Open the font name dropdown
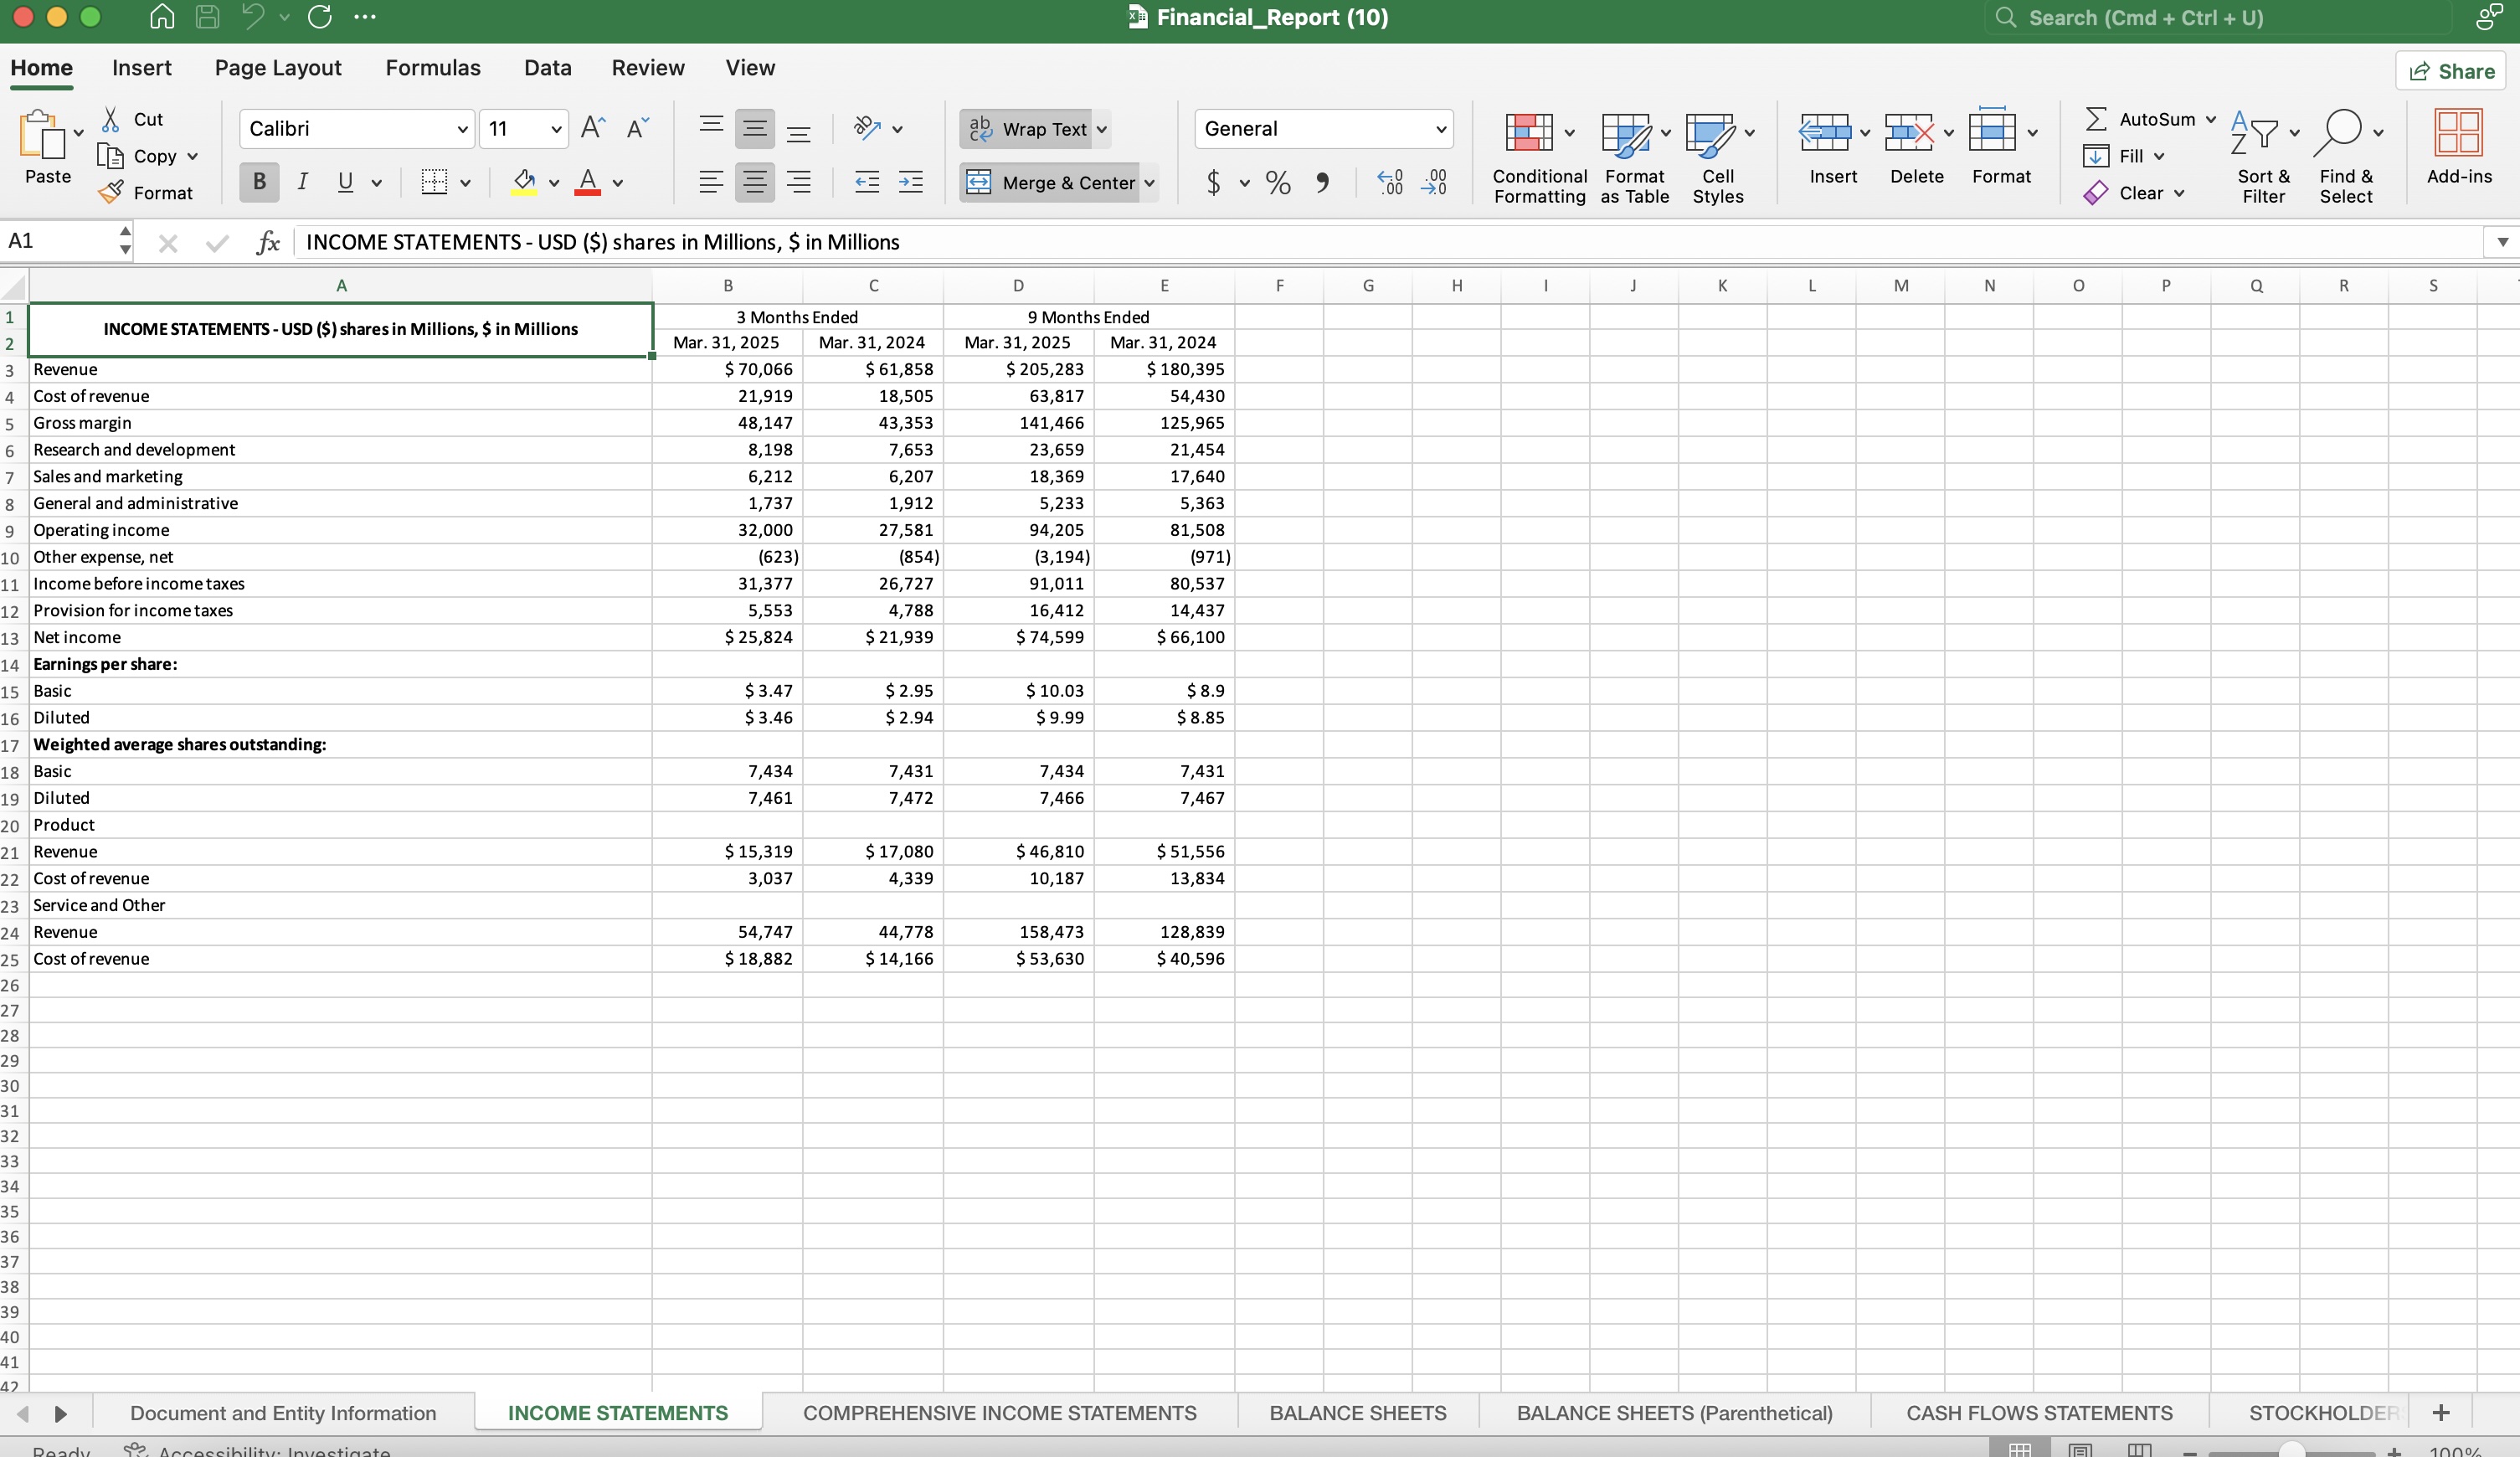The height and width of the screenshot is (1457, 2520). pyautogui.click(x=463, y=128)
